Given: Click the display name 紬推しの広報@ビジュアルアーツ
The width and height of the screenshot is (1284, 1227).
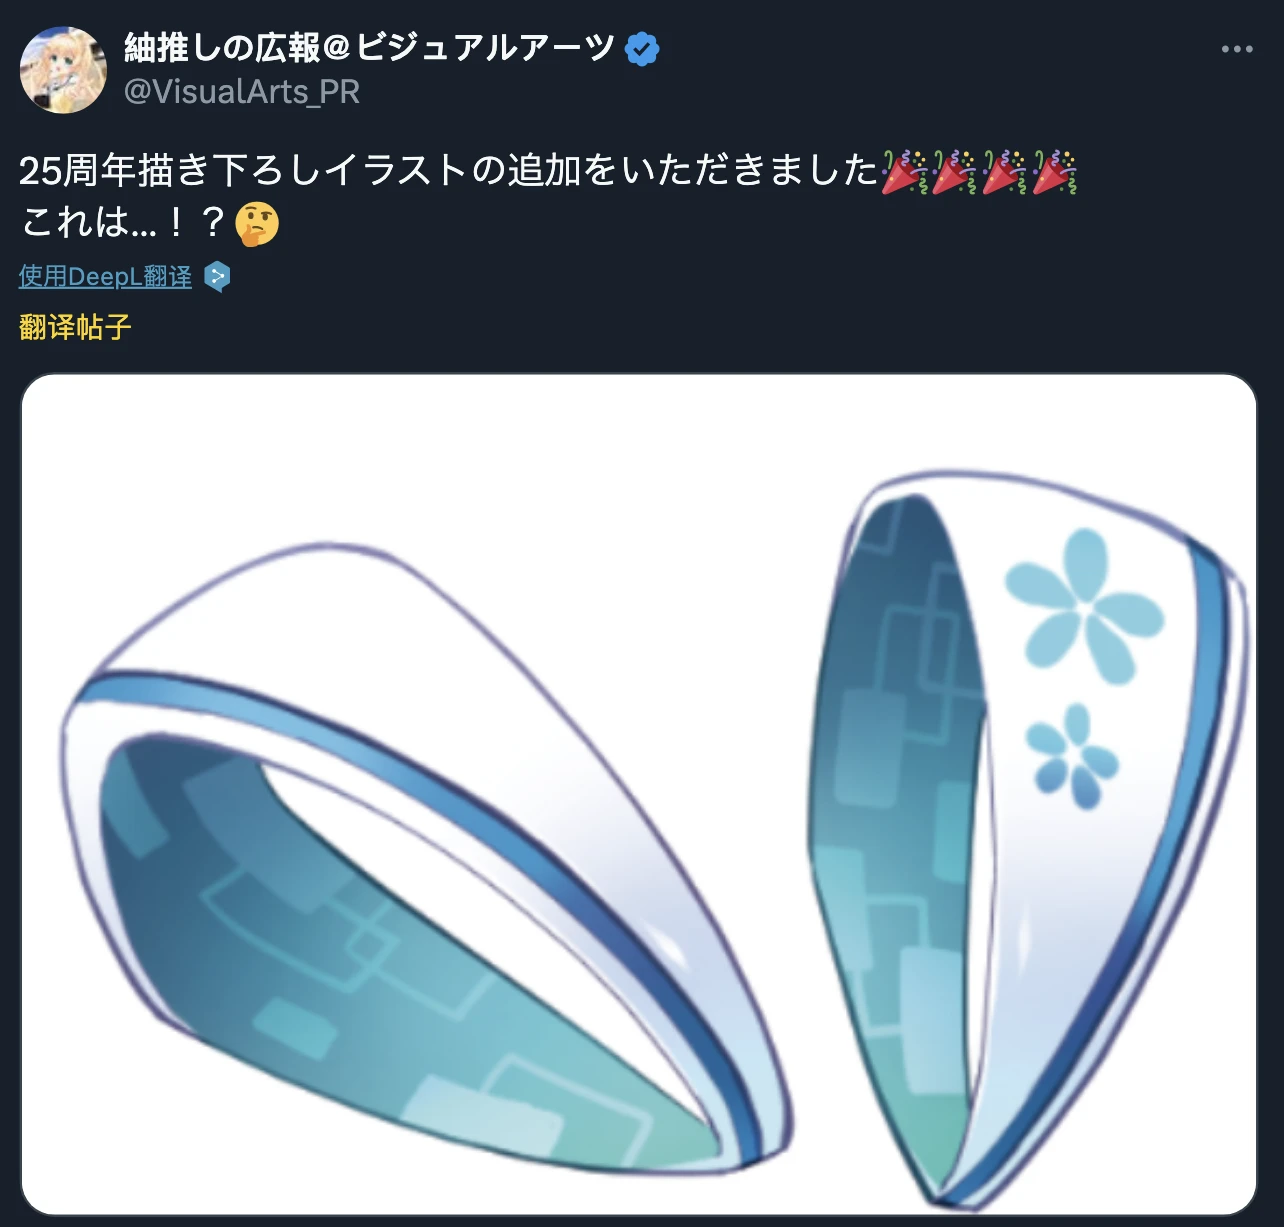Looking at the screenshot, I should tap(369, 48).
